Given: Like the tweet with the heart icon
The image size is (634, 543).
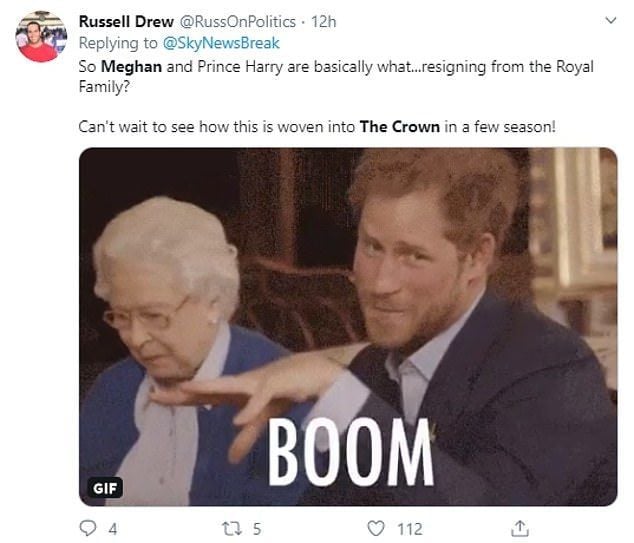Looking at the screenshot, I should point(375,529).
